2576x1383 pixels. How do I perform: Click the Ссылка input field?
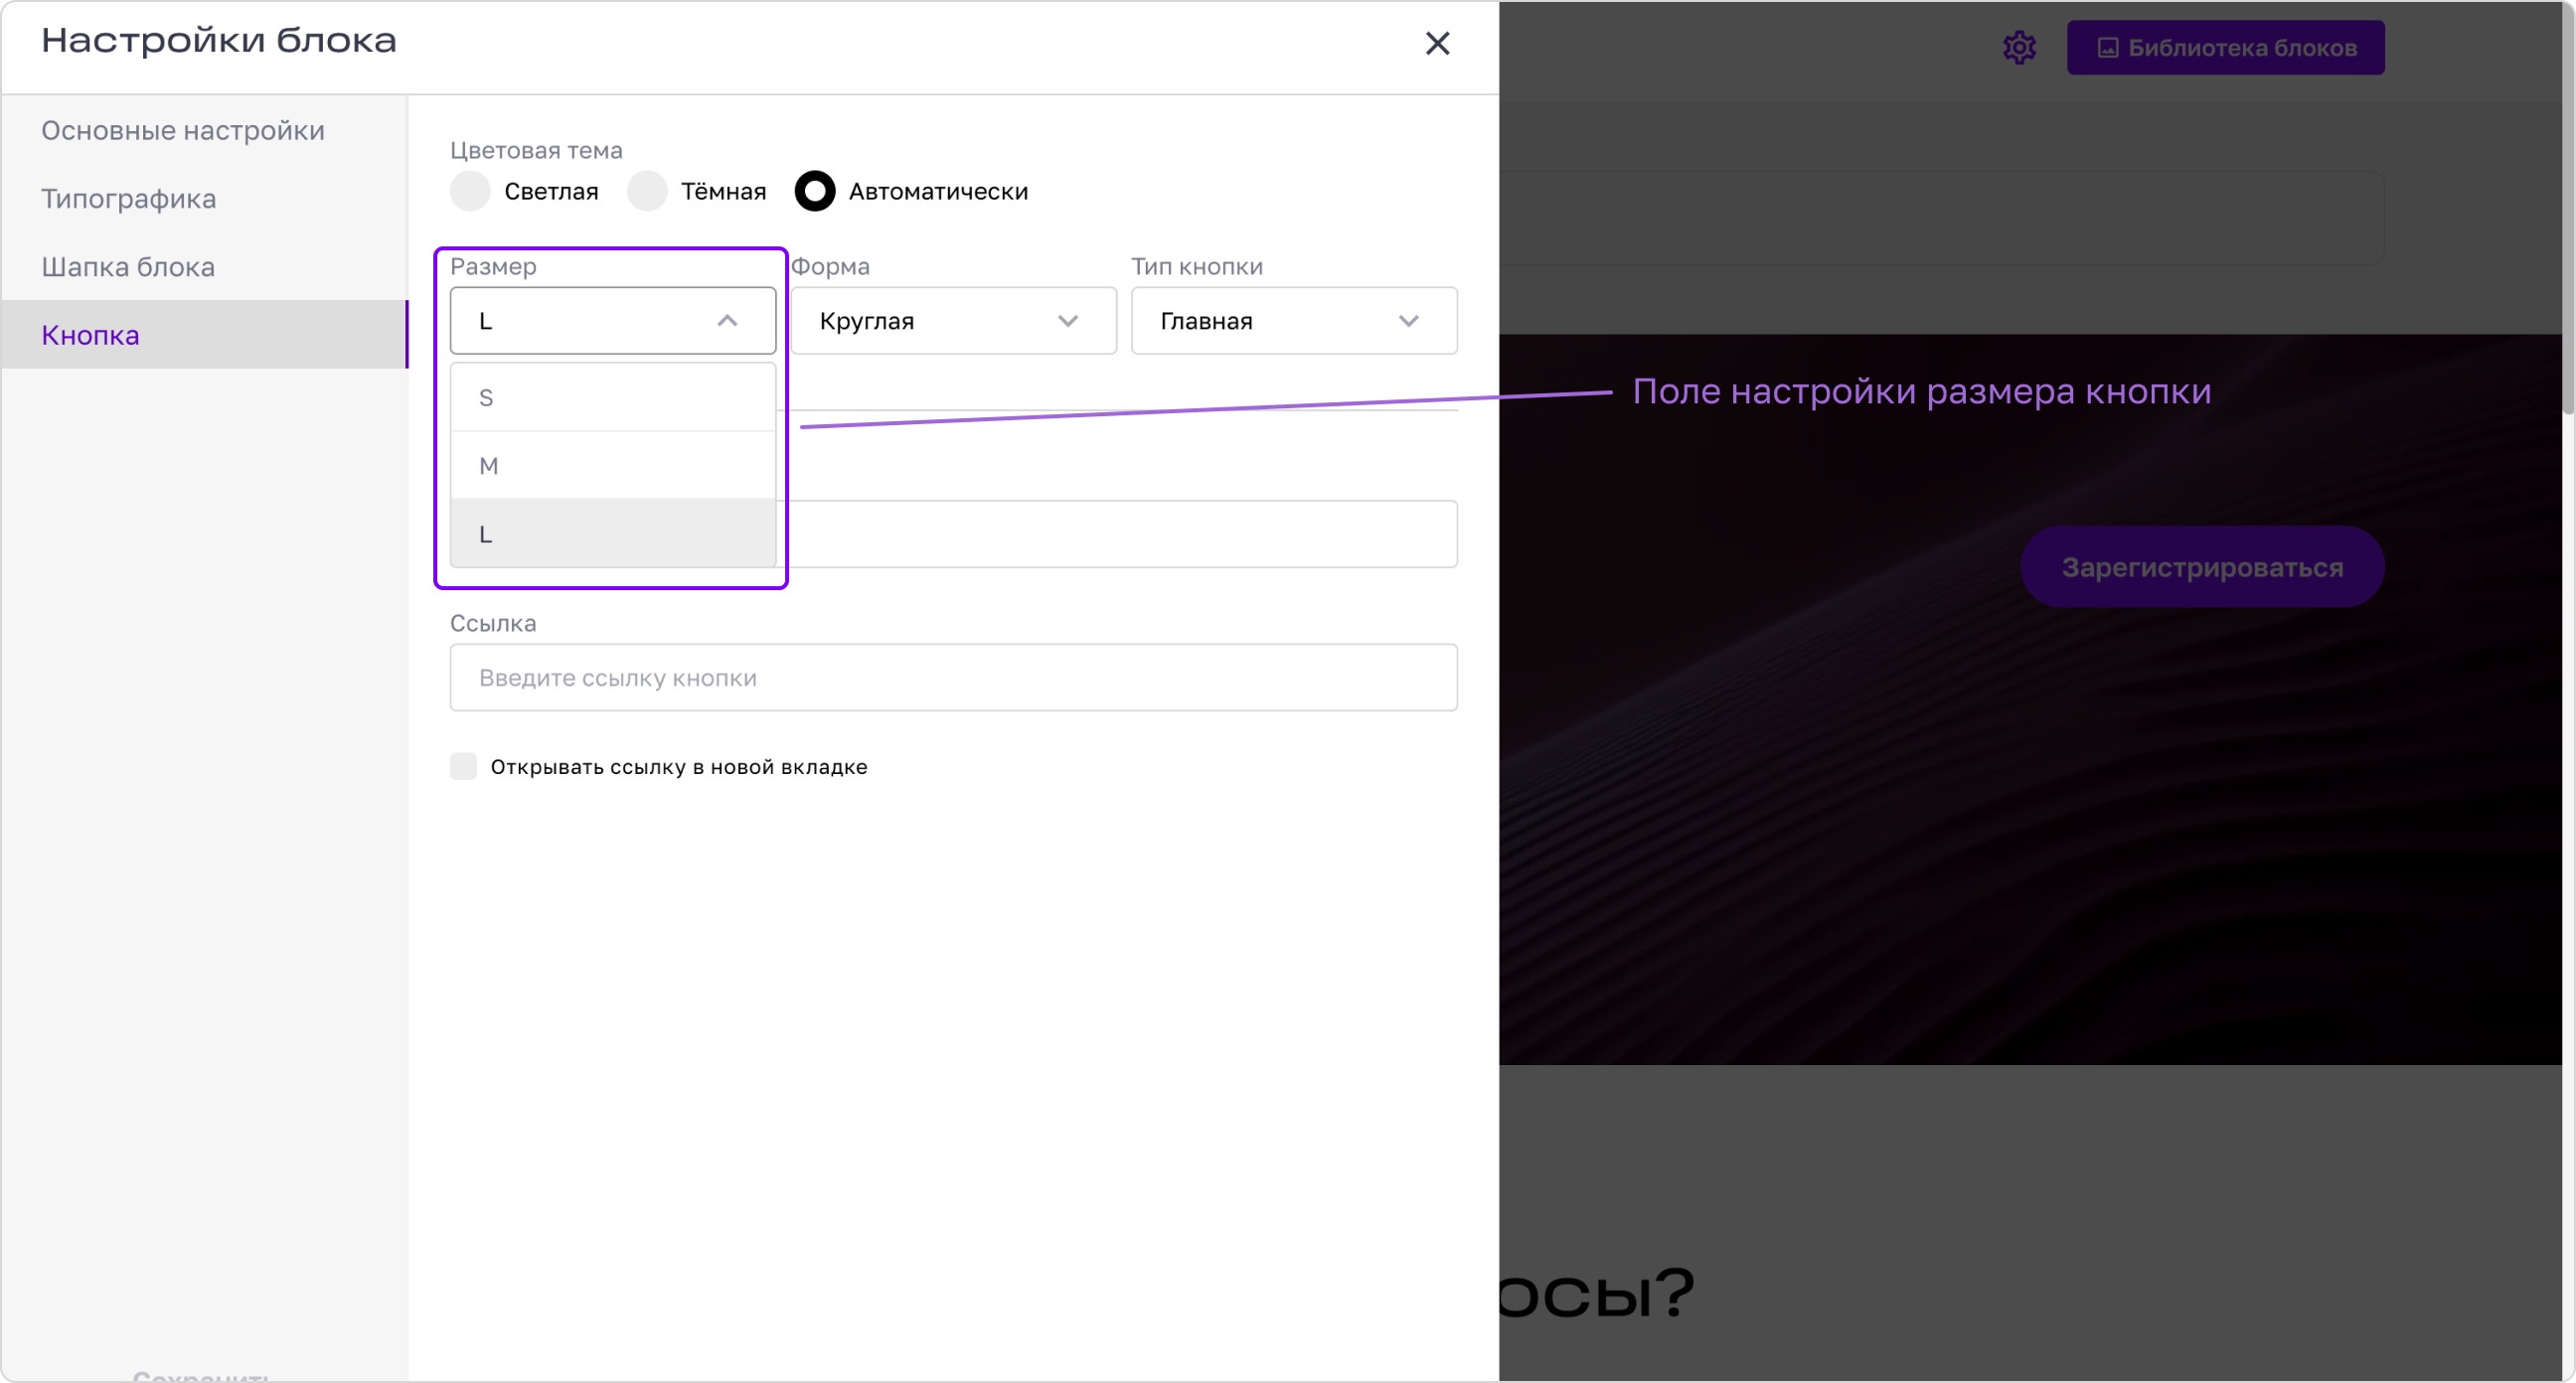(x=953, y=678)
